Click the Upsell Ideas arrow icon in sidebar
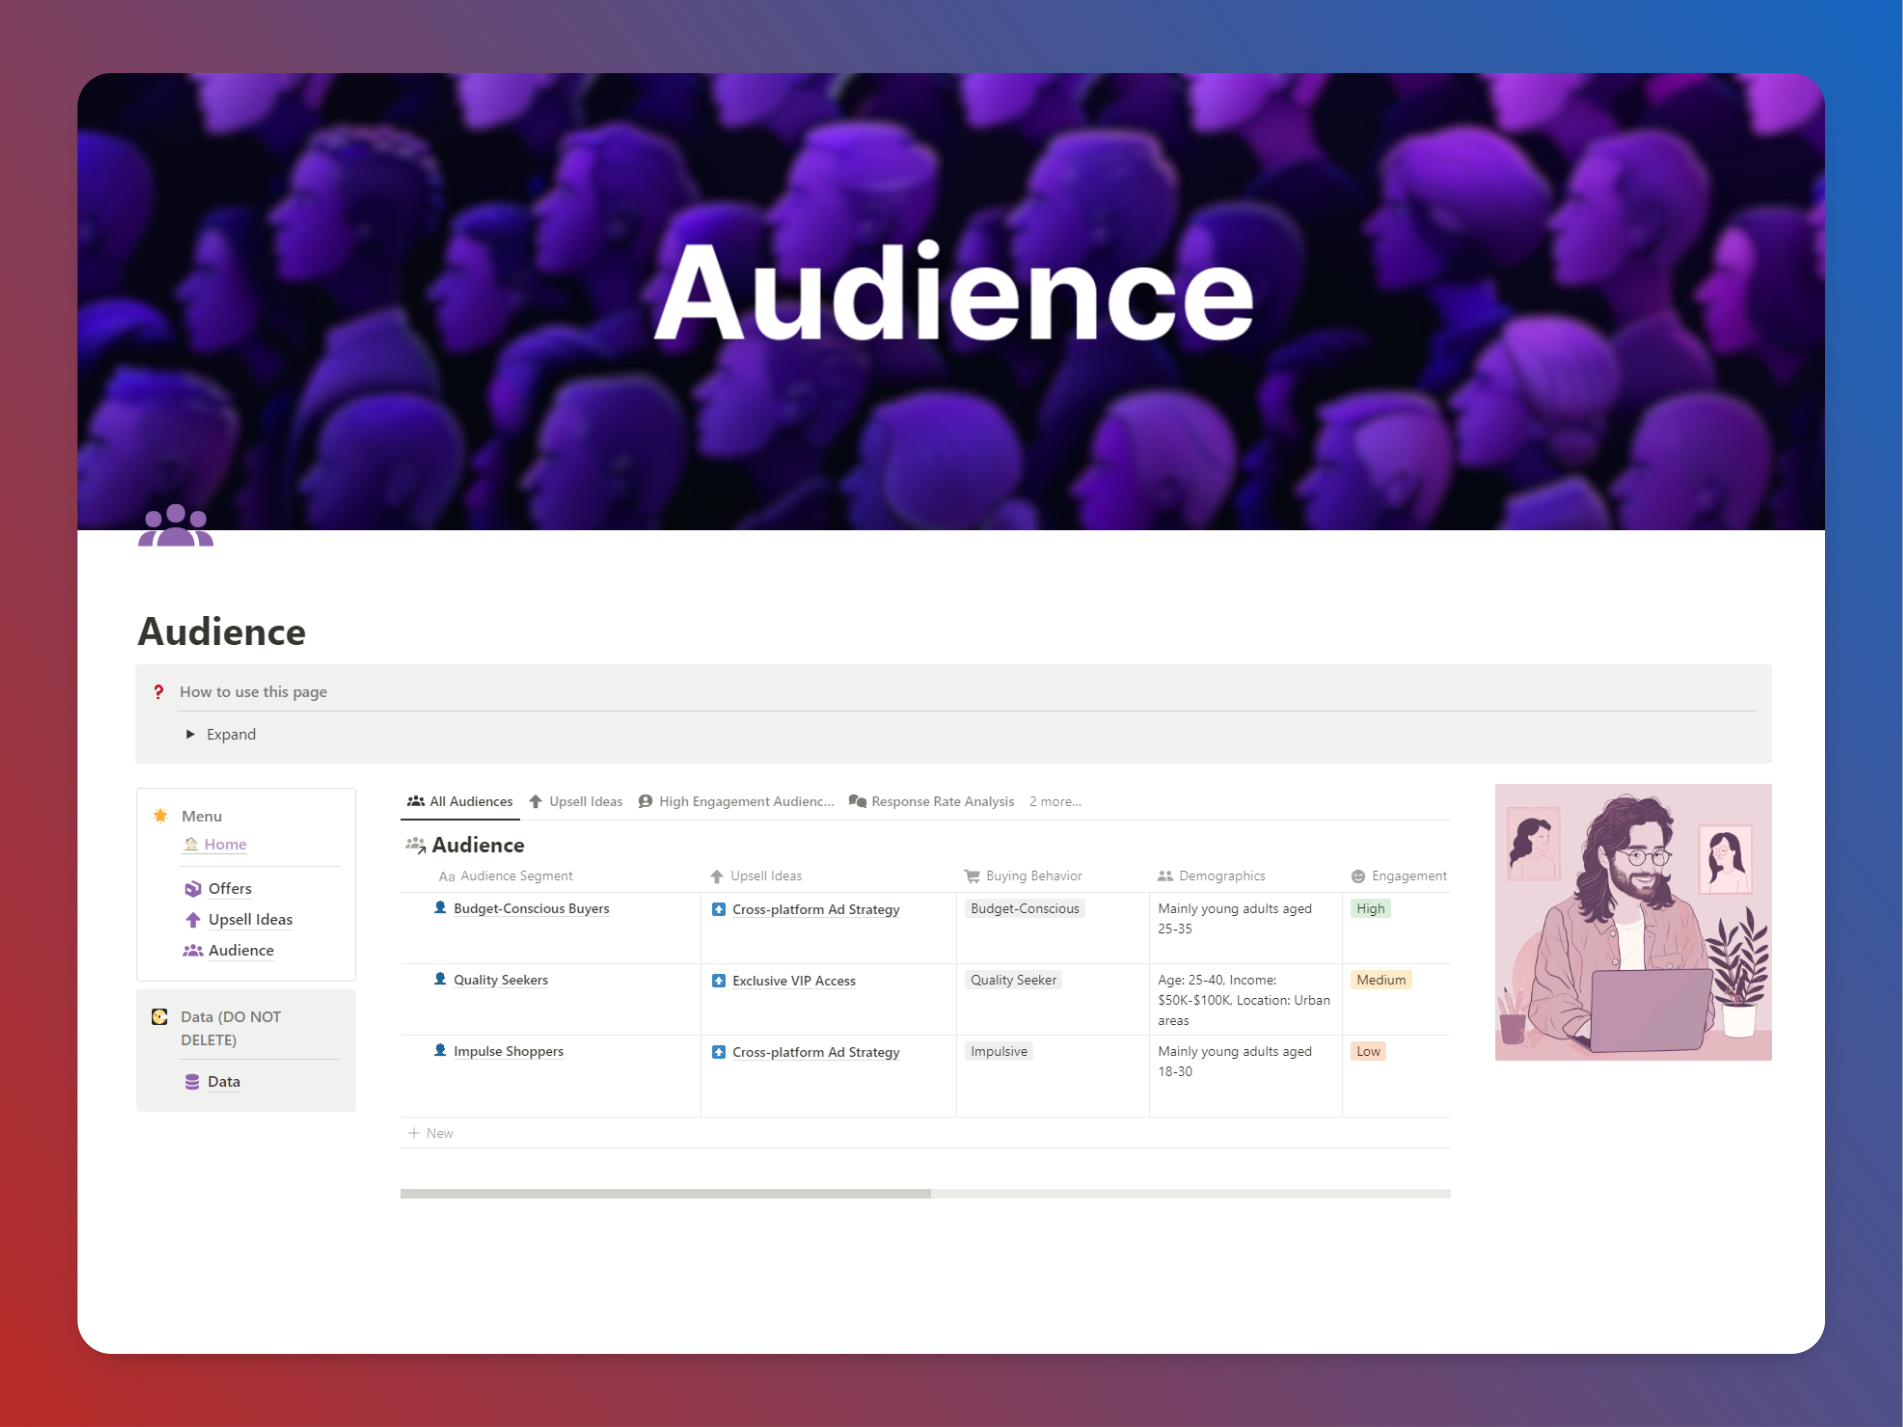Screen dimensions: 1903x1427 [193, 920]
